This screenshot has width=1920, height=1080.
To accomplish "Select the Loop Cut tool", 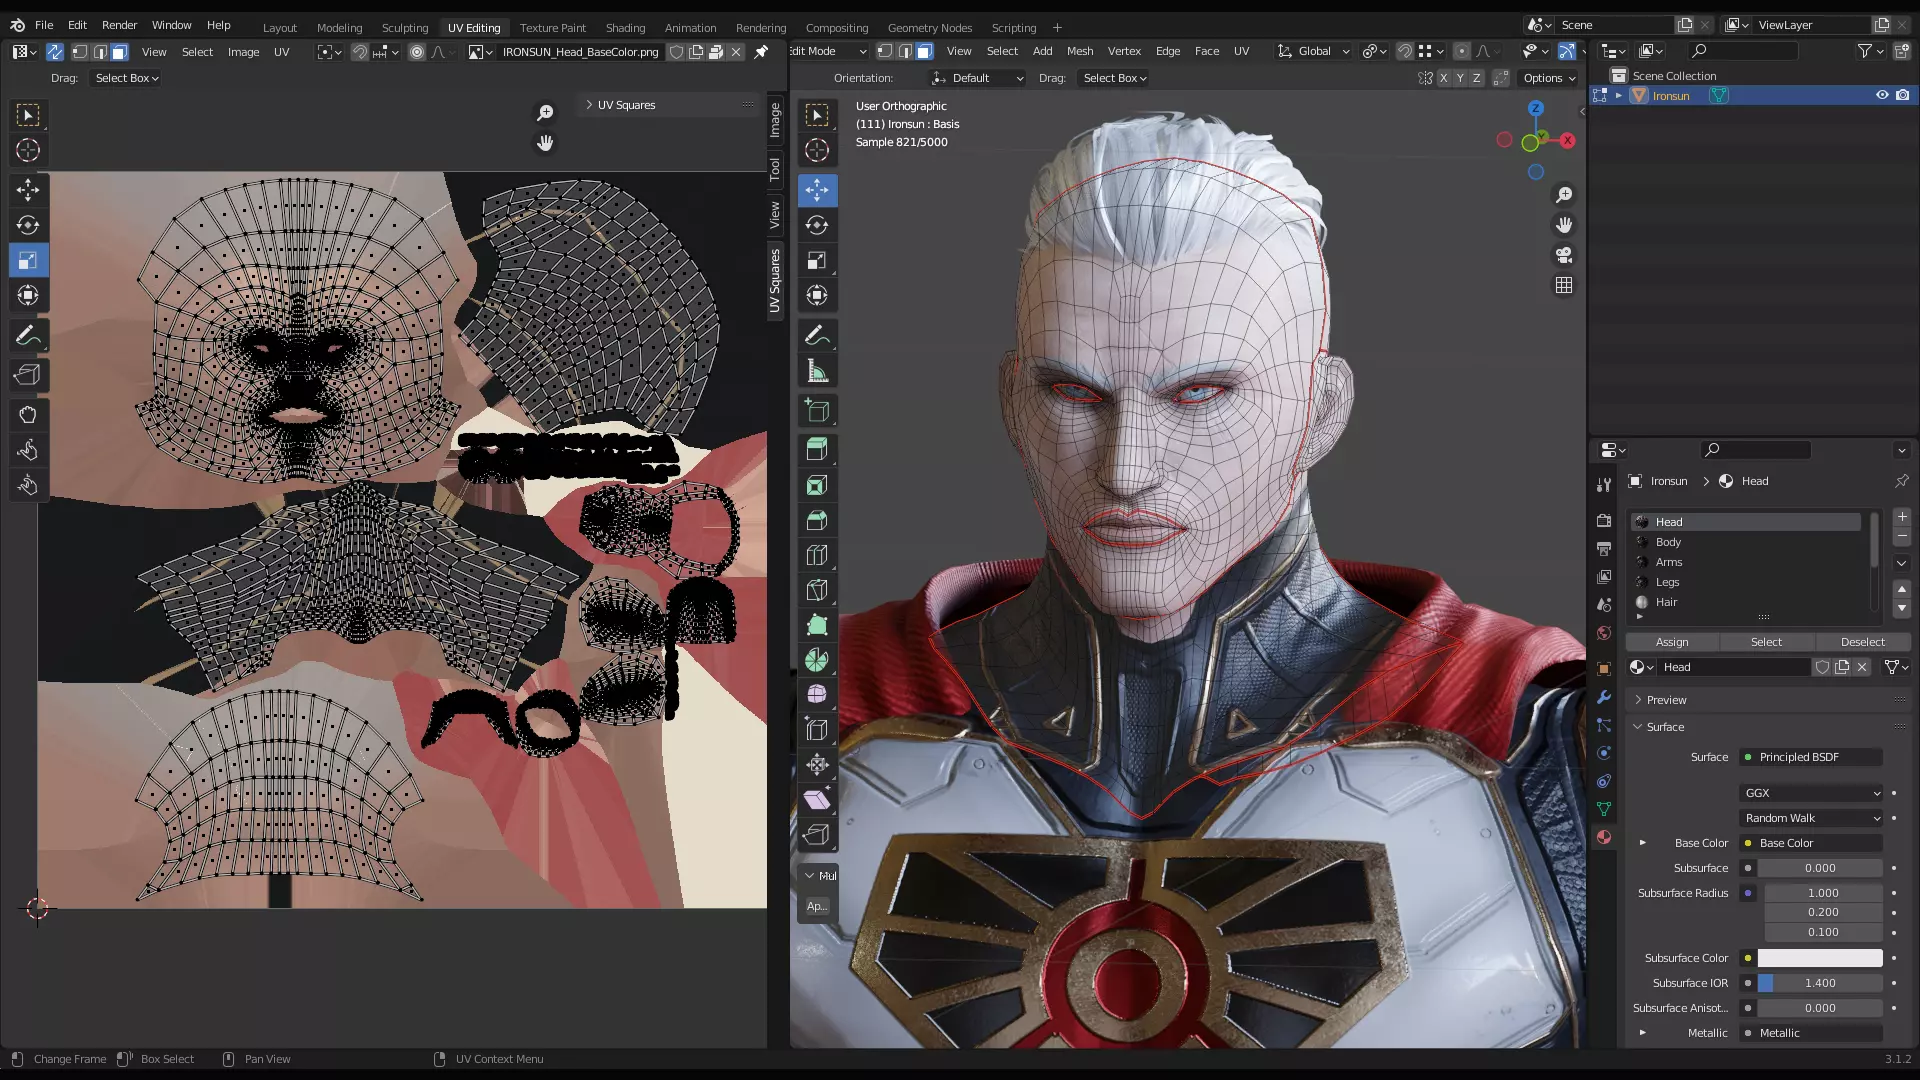I will [x=817, y=555].
